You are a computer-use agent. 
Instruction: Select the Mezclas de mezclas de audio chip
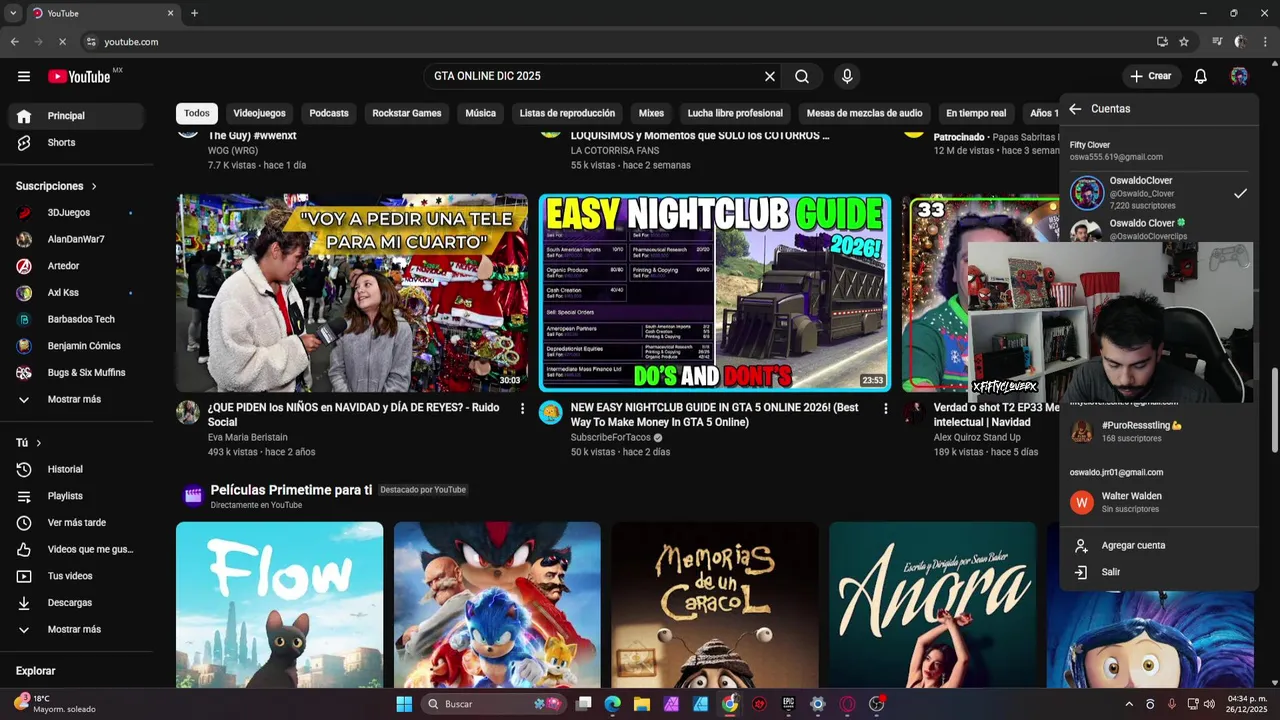865,113
